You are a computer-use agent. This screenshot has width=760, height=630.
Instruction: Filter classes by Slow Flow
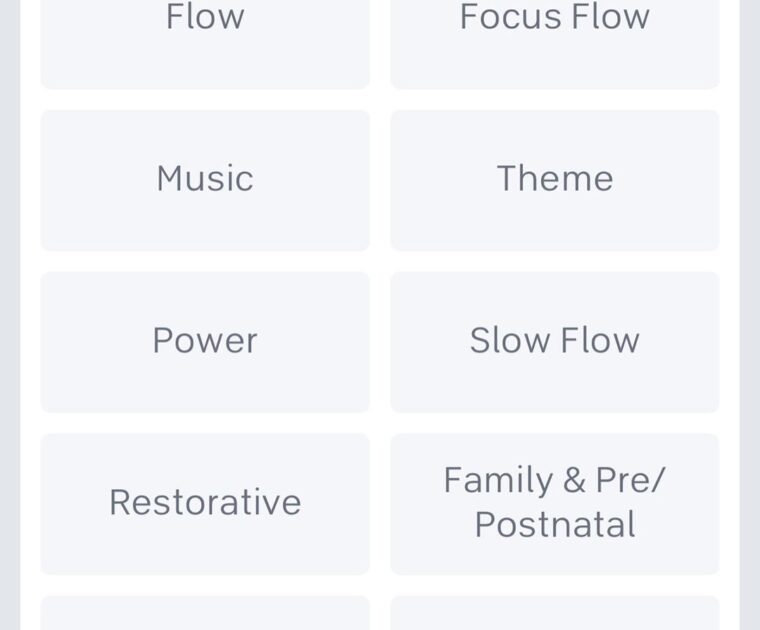click(554, 341)
